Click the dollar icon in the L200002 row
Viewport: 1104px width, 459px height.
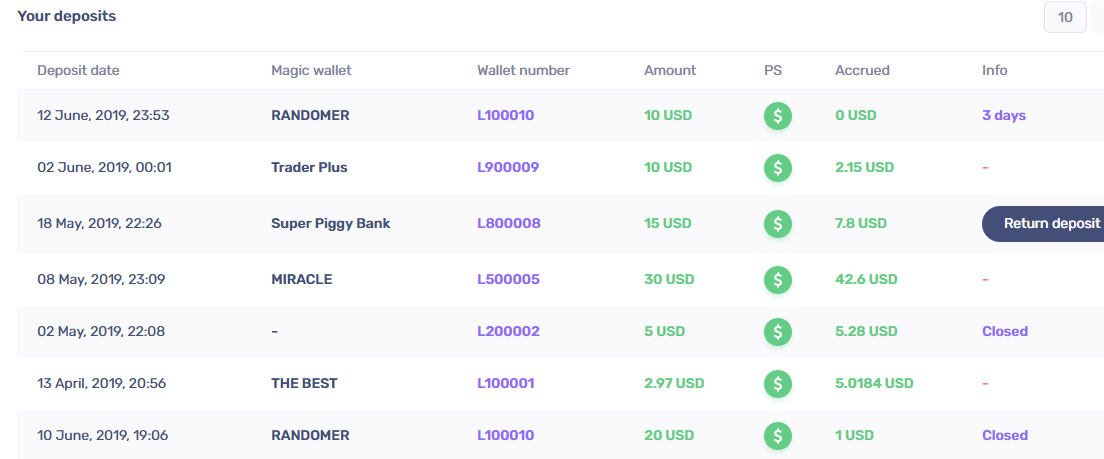point(778,331)
